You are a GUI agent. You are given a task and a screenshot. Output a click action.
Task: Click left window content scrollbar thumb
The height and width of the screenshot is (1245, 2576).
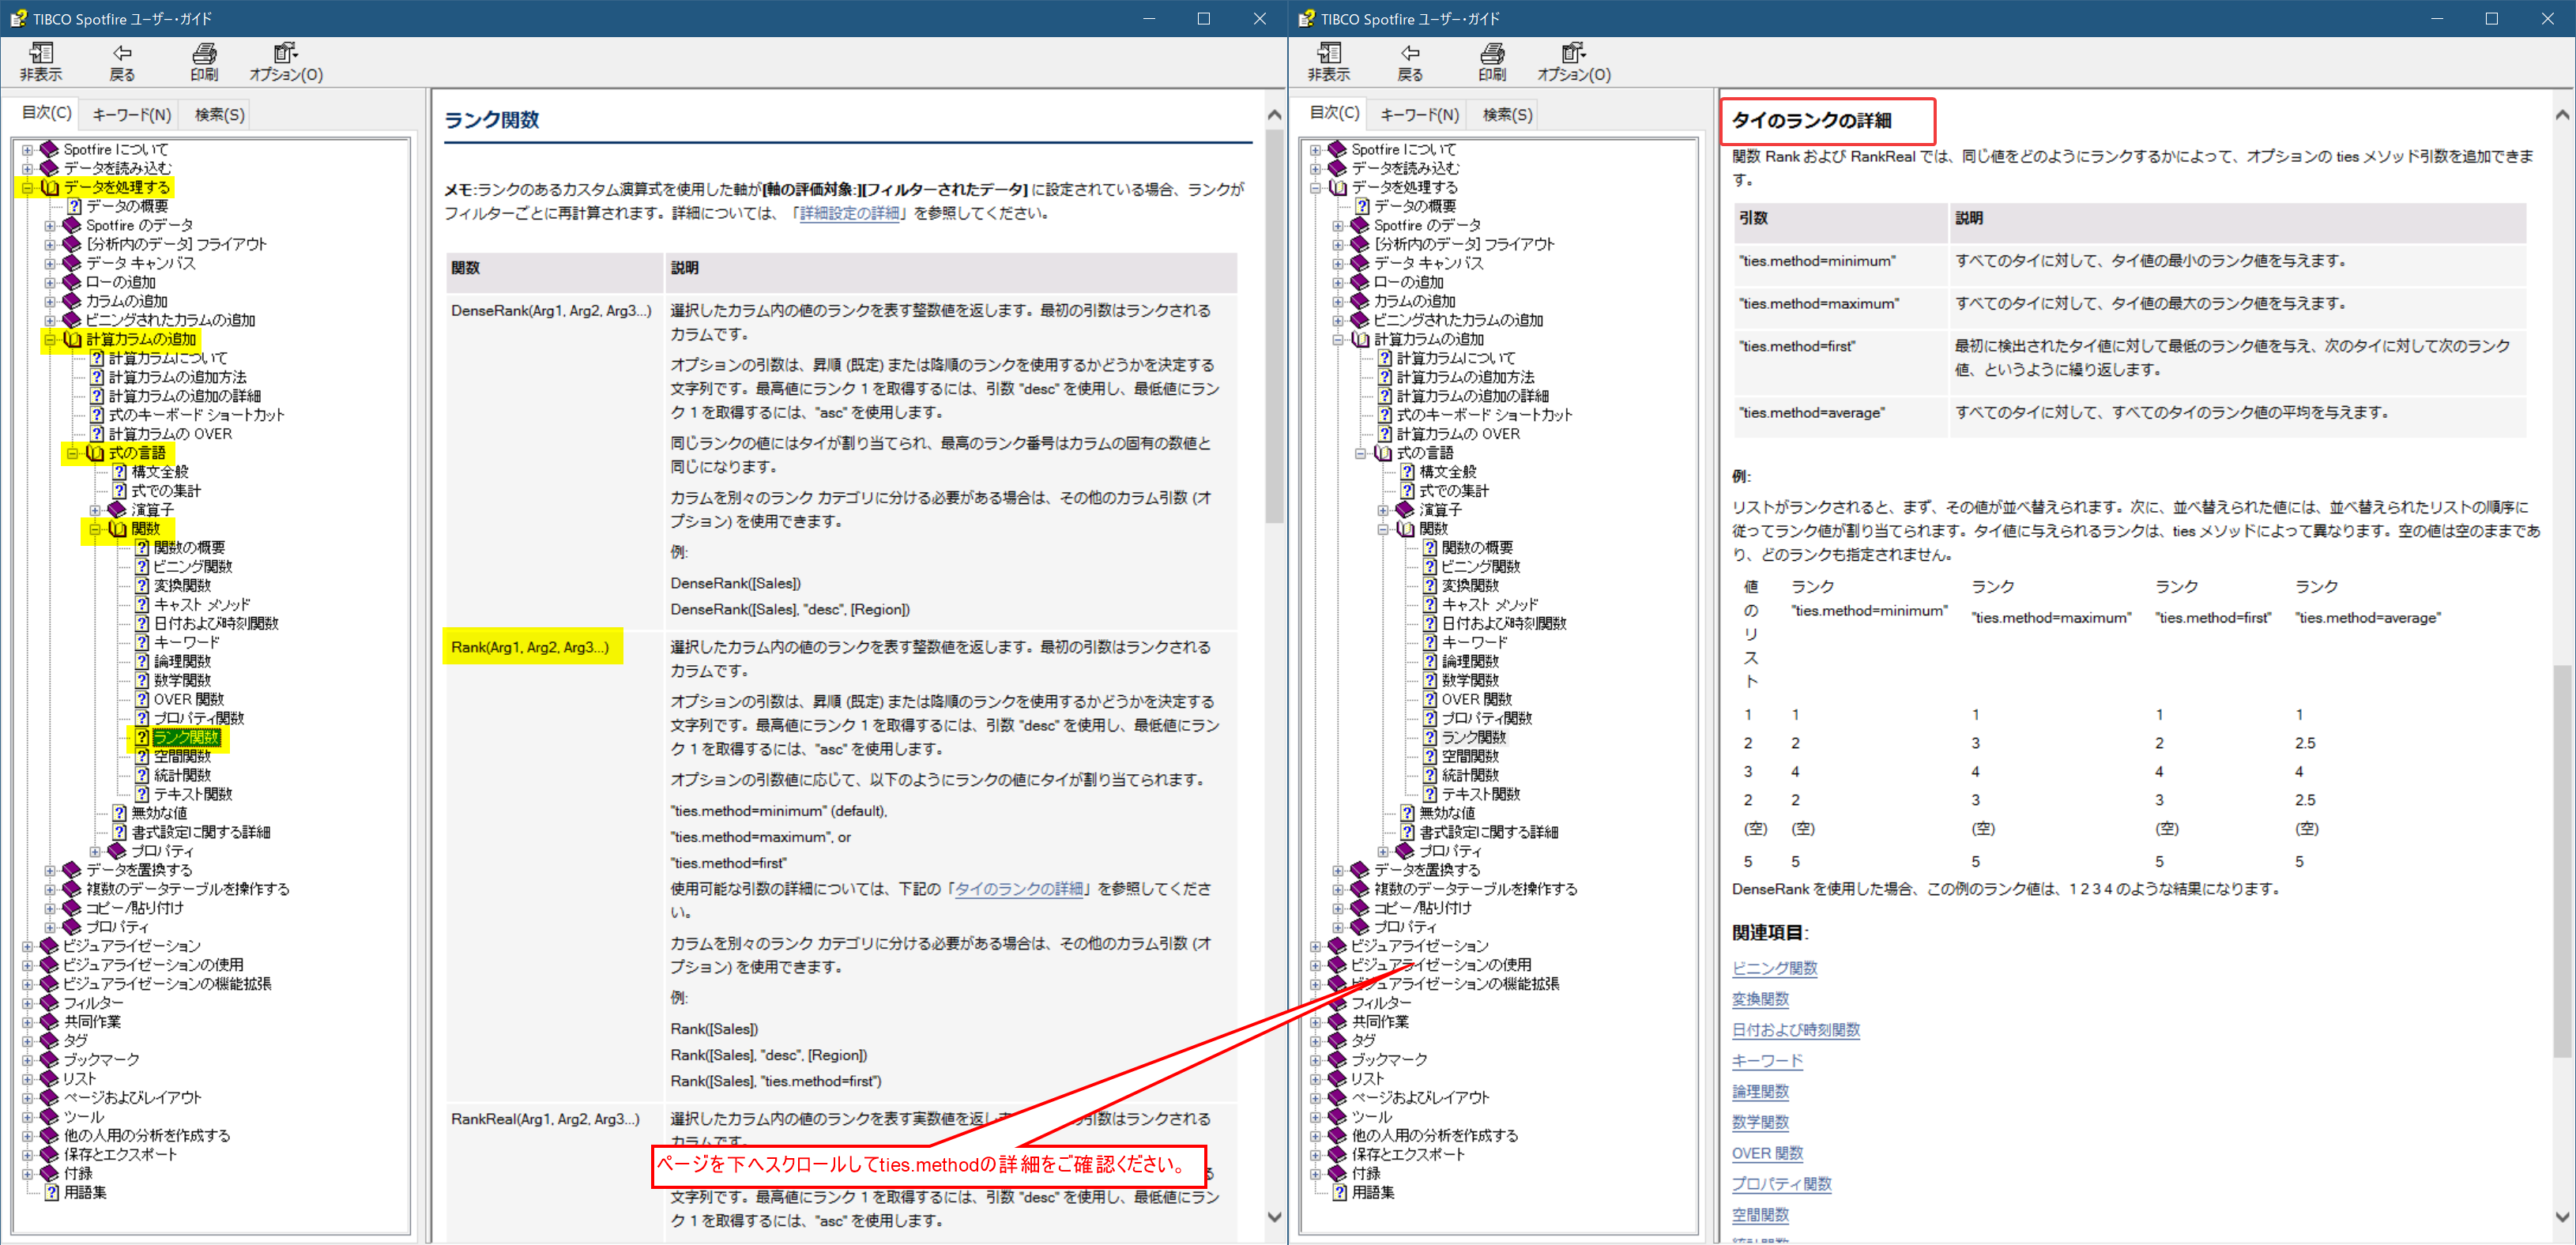click(x=1274, y=325)
